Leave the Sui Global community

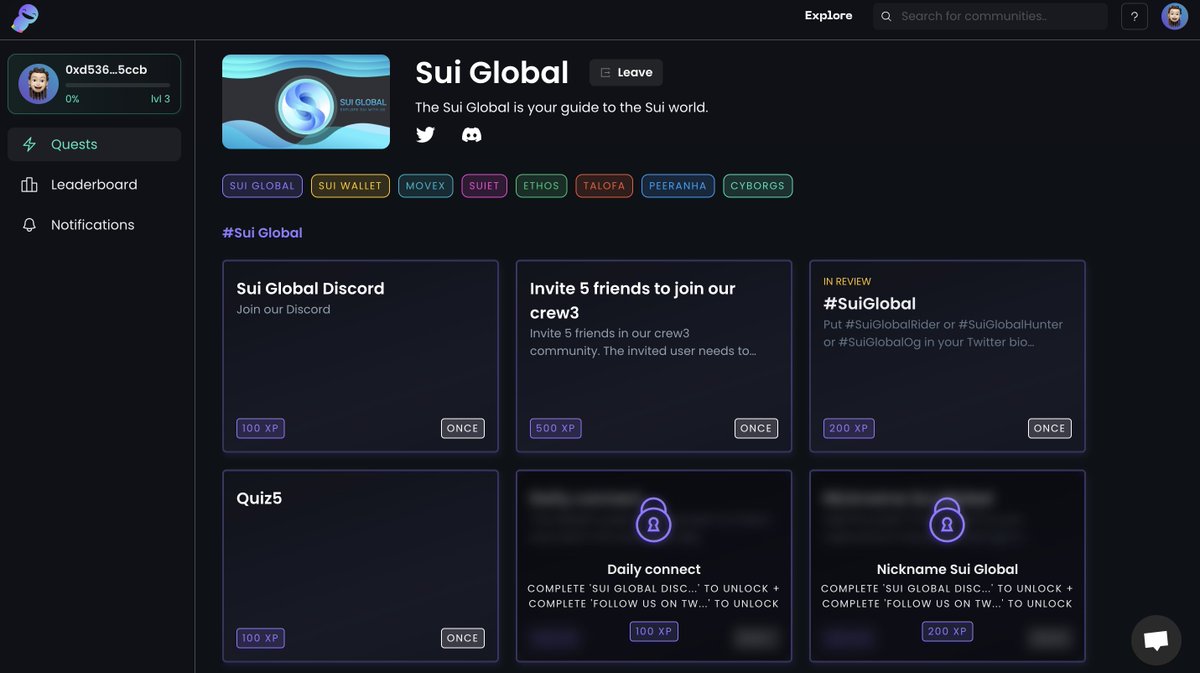coord(626,72)
